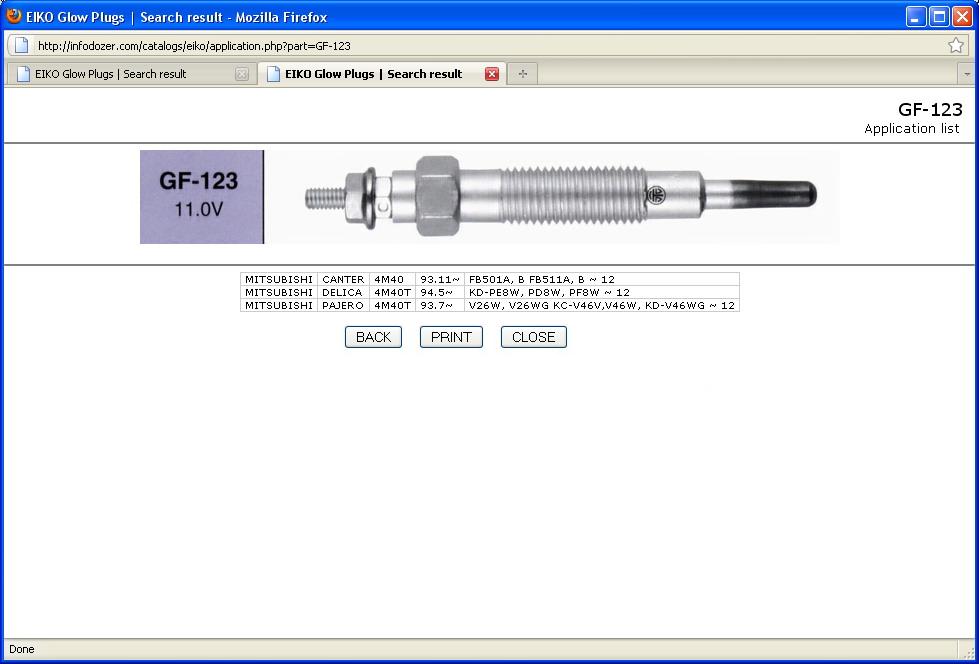Image resolution: width=979 pixels, height=664 pixels.
Task: Click MITSUBISHI in the DELICA row
Action: pyautogui.click(x=278, y=292)
